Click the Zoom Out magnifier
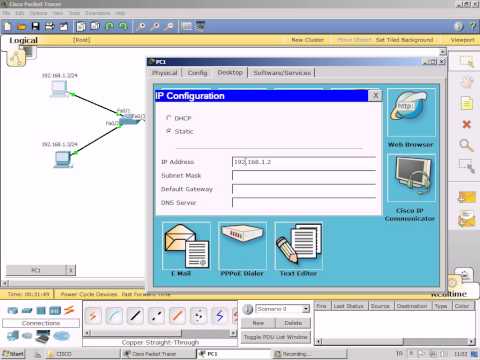The height and width of the screenshot is (360, 480). pos(169,26)
